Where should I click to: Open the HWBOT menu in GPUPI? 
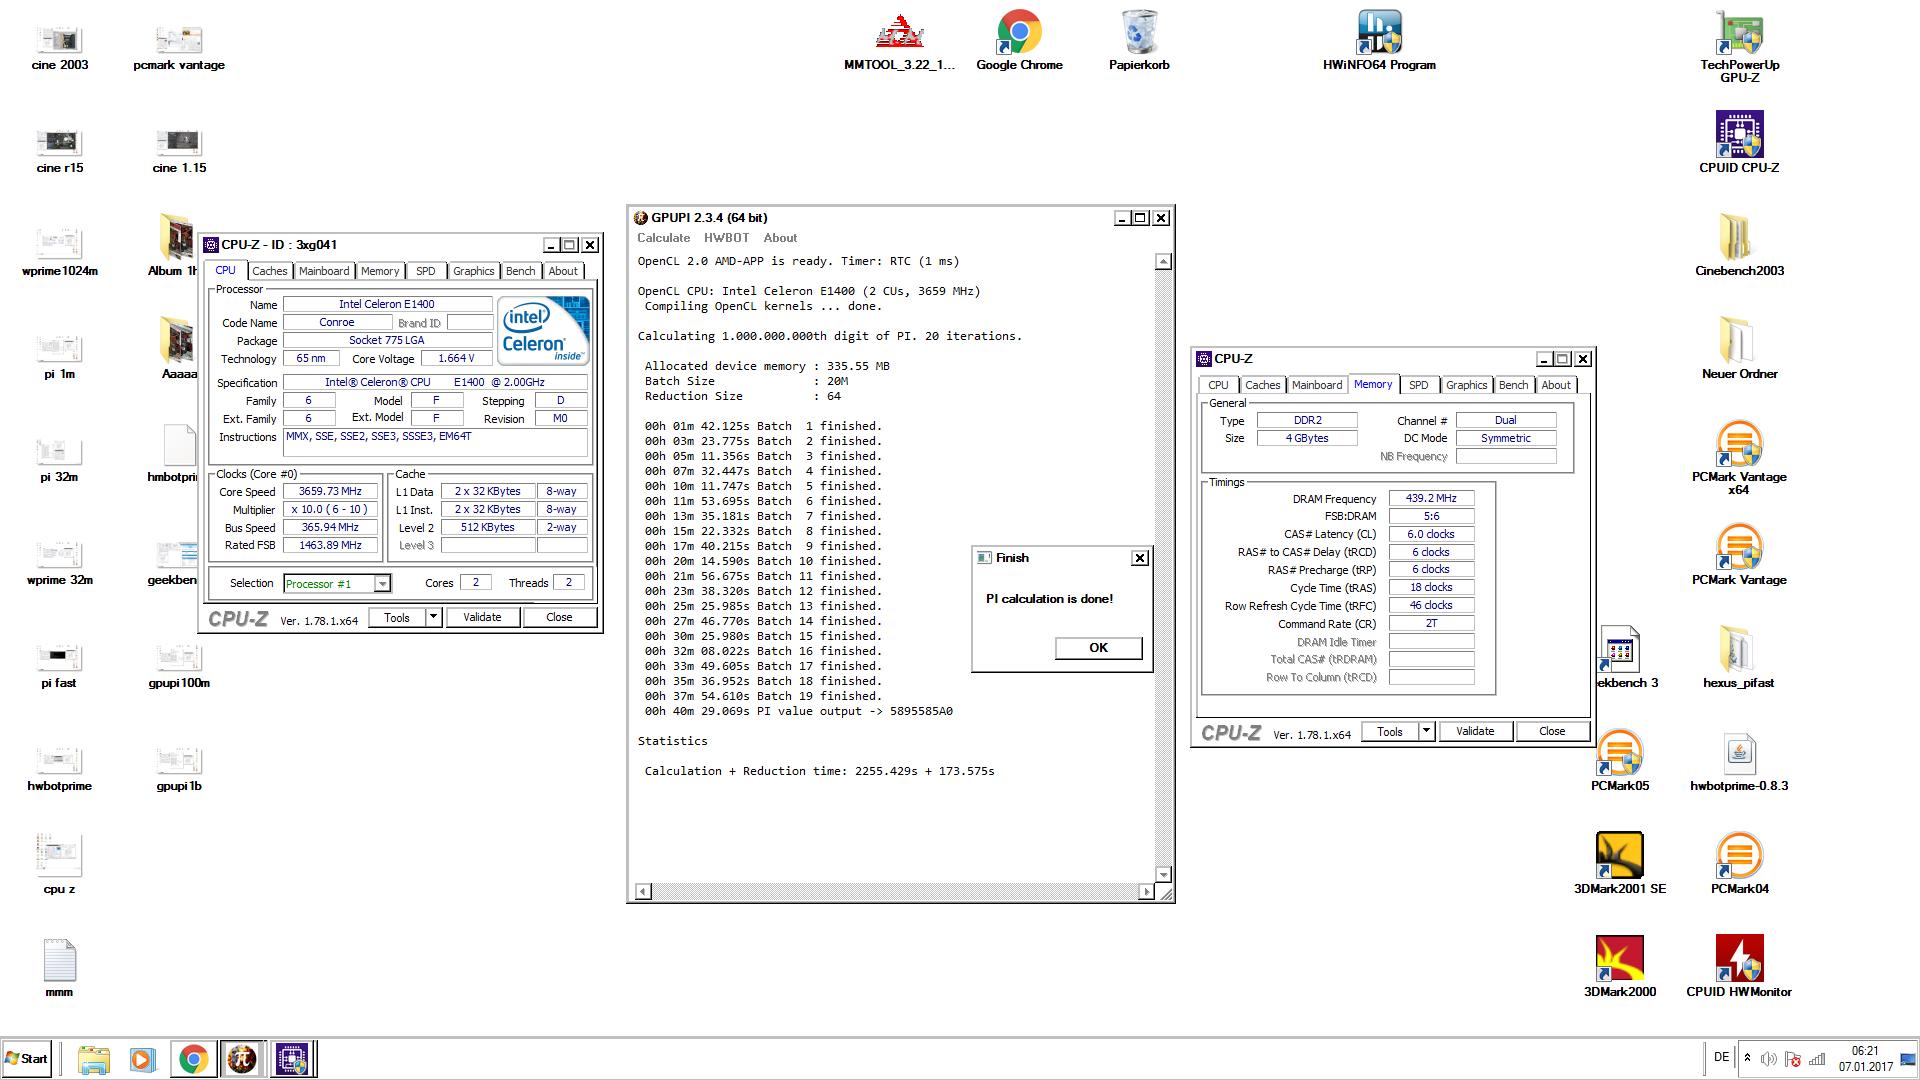pyautogui.click(x=726, y=238)
